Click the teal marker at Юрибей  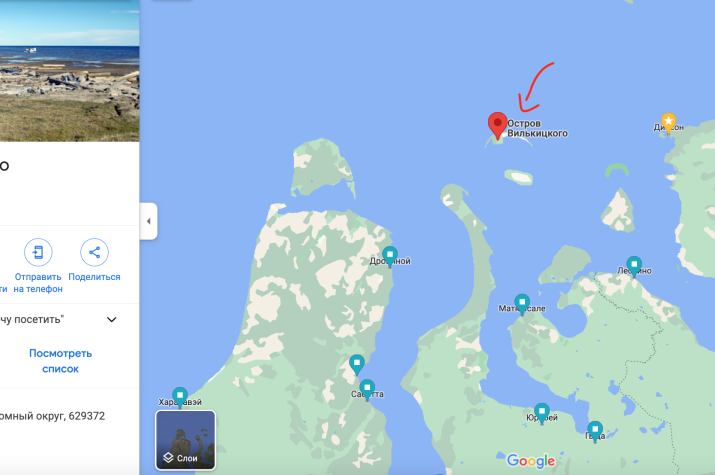[542, 413]
